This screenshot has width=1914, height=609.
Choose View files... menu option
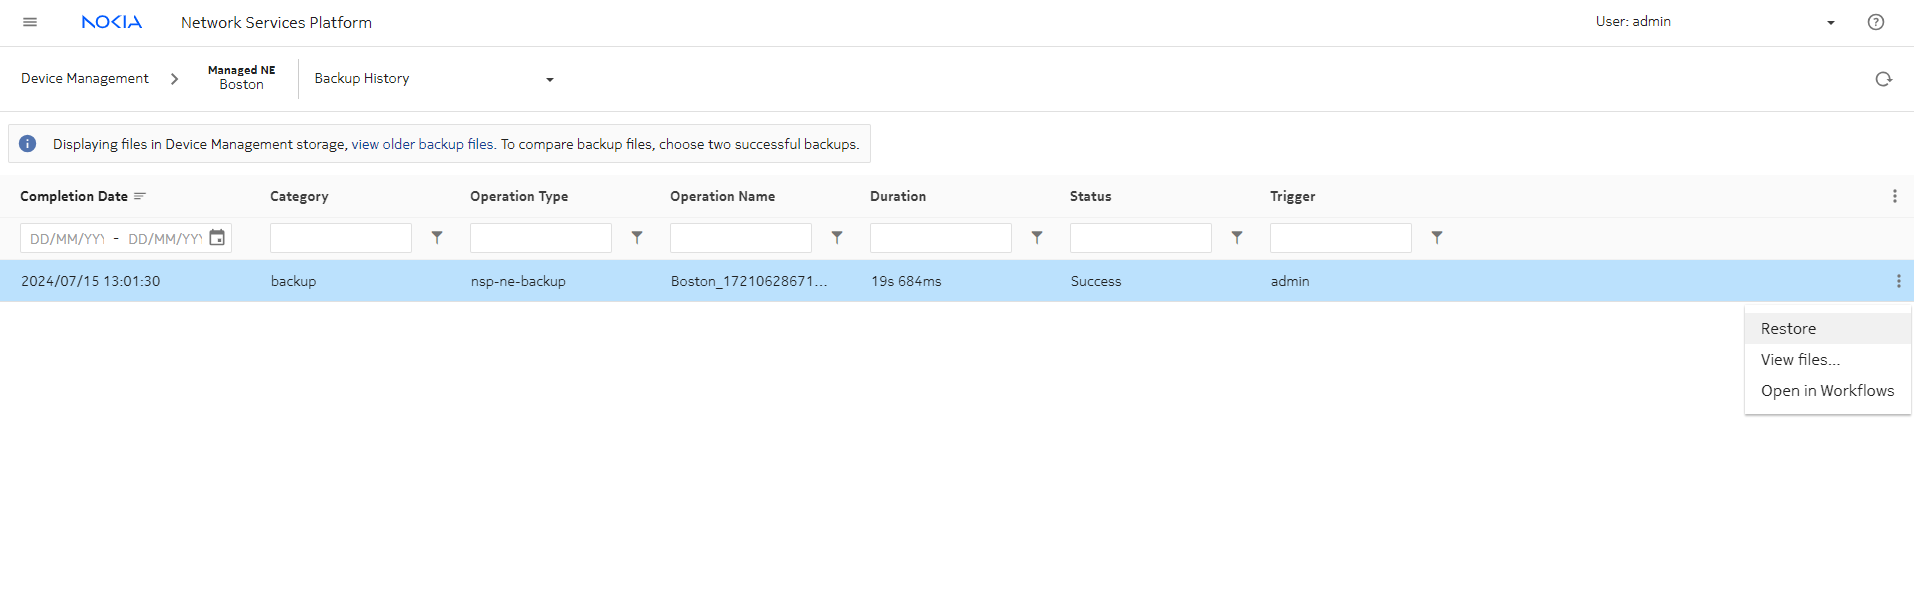(x=1800, y=360)
